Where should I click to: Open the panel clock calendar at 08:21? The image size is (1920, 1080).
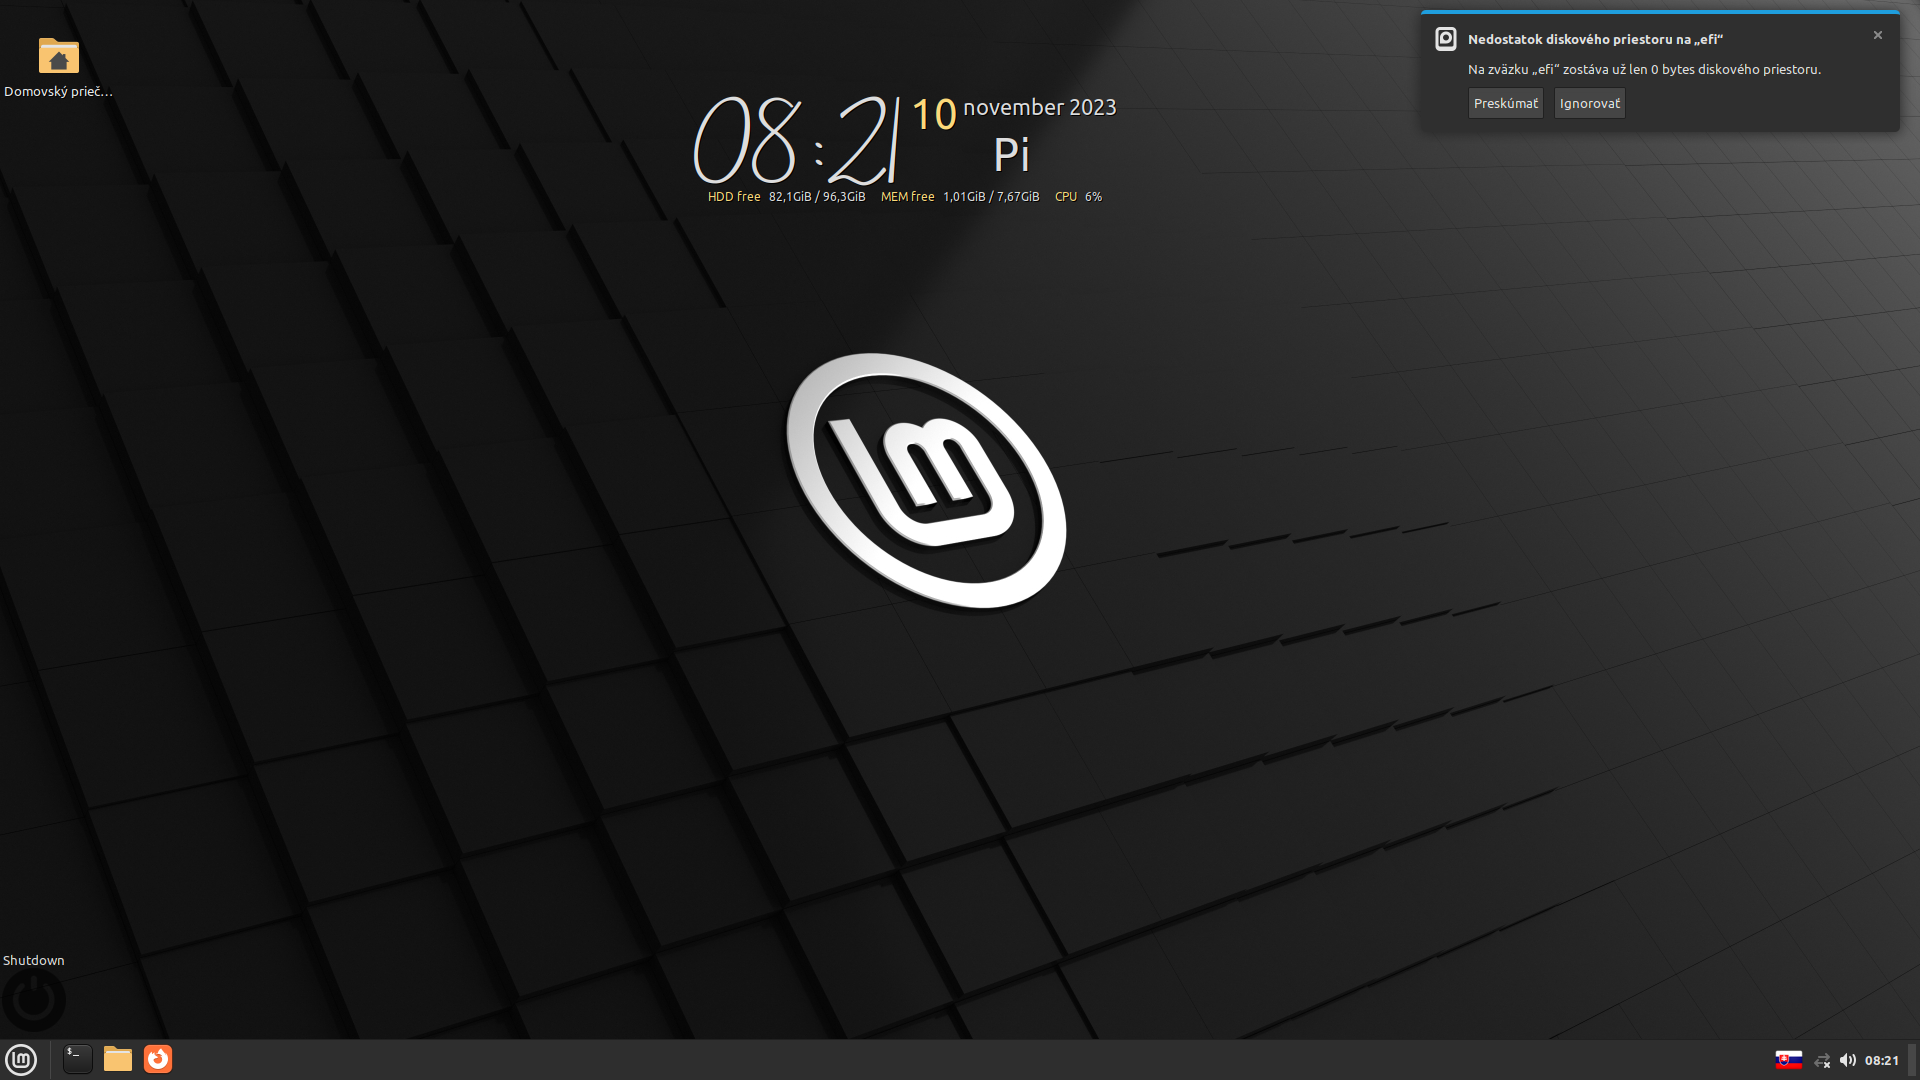click(1881, 1060)
